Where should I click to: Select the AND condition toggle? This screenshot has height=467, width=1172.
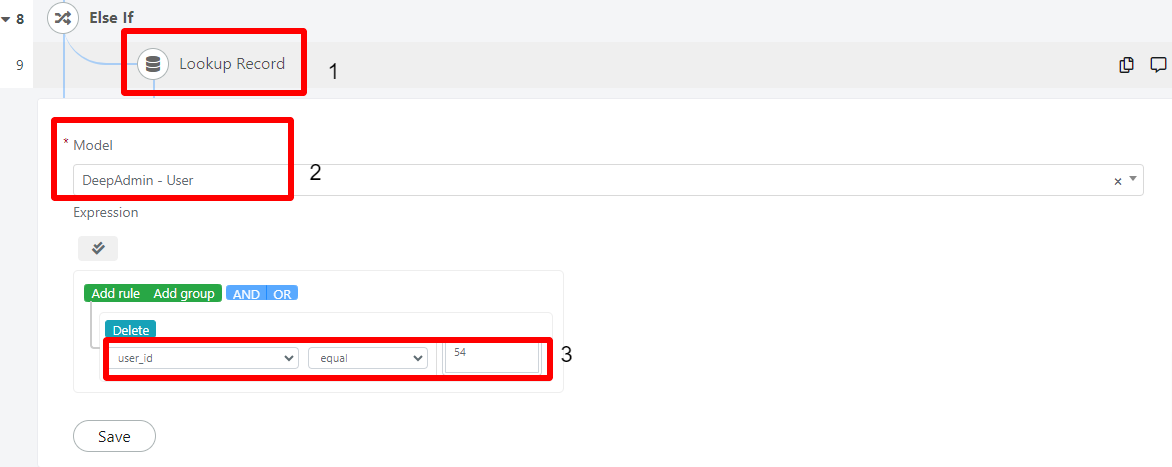[246, 294]
